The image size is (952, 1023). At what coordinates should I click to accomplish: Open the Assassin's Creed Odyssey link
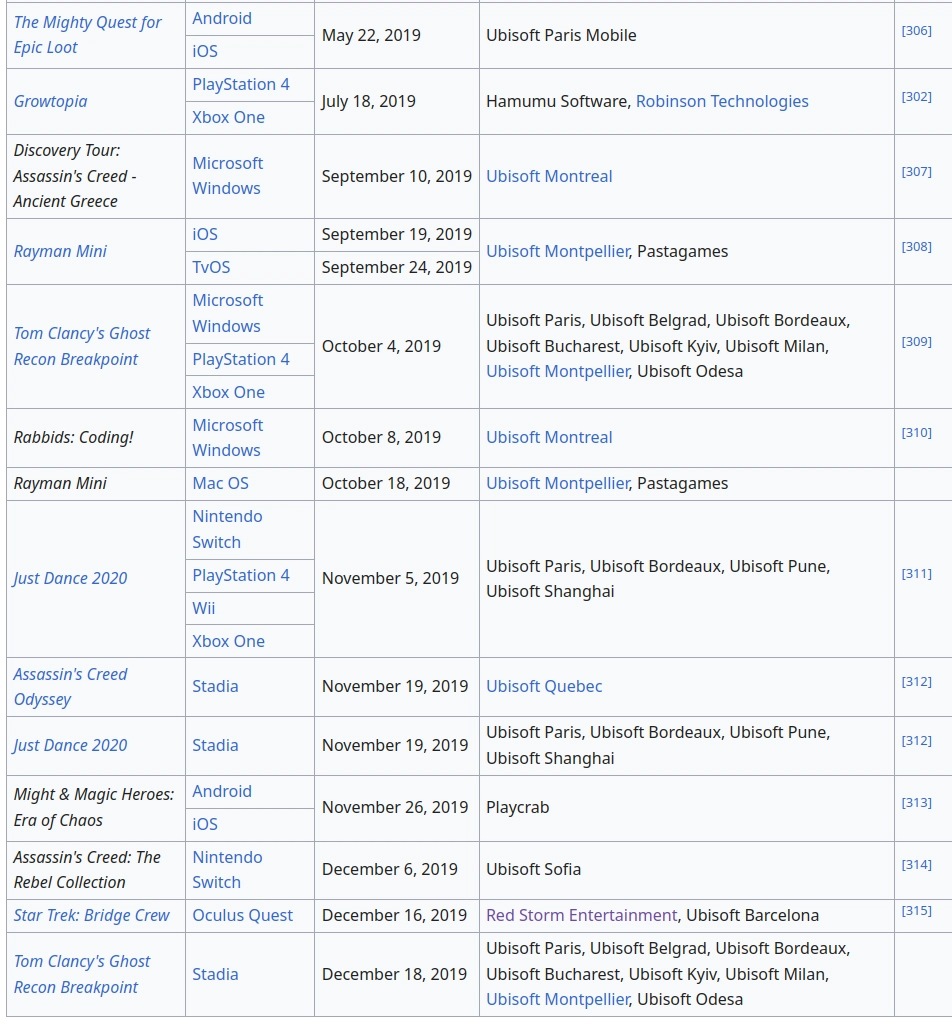pos(70,686)
